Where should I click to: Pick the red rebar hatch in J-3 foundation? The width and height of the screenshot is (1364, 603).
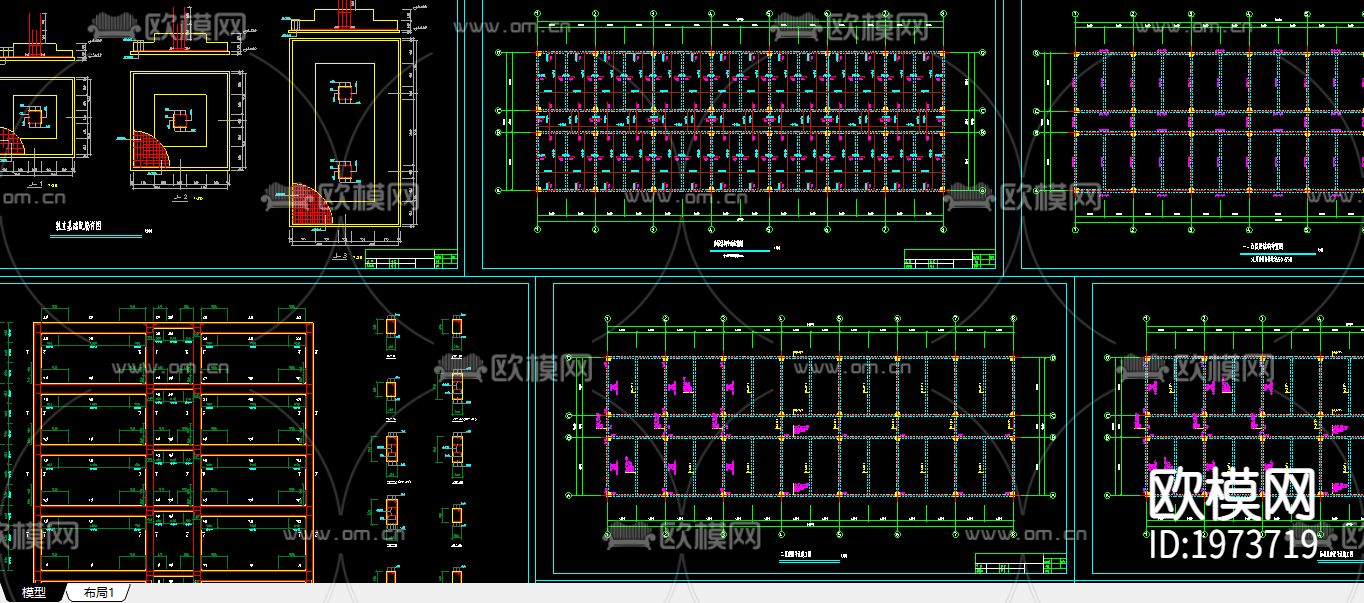(312, 205)
